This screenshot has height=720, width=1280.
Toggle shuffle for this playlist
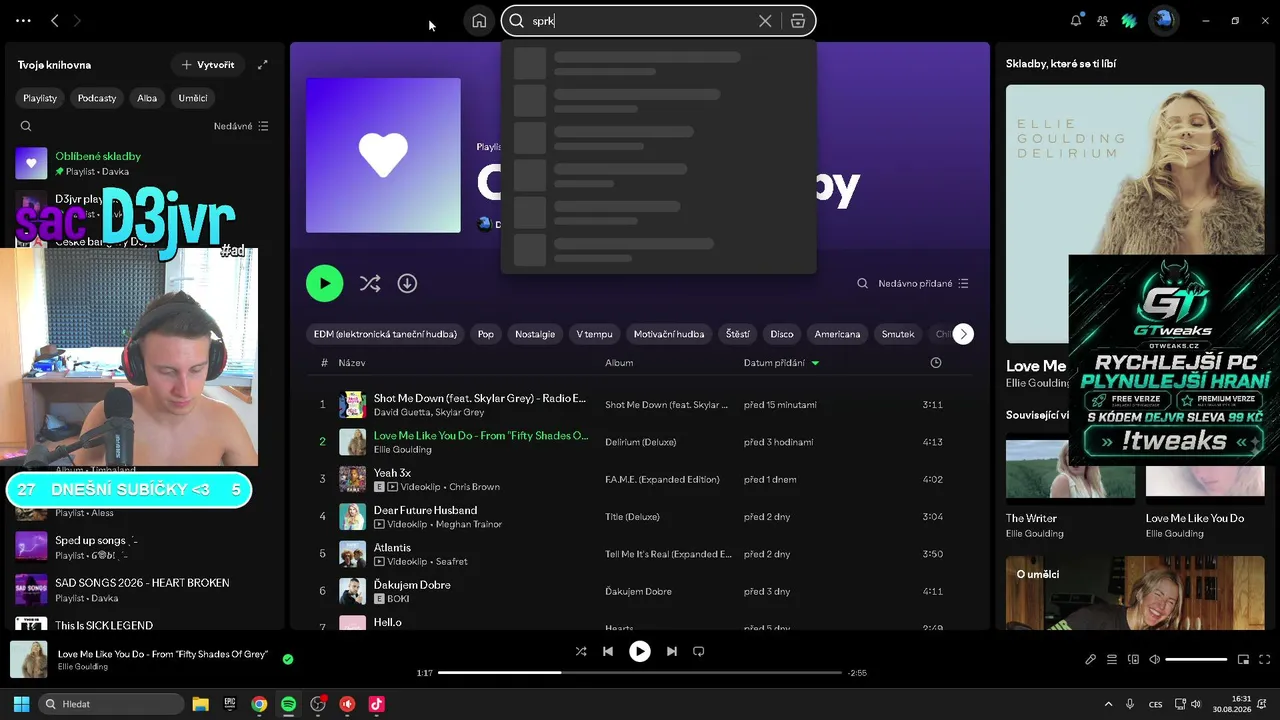click(x=370, y=283)
